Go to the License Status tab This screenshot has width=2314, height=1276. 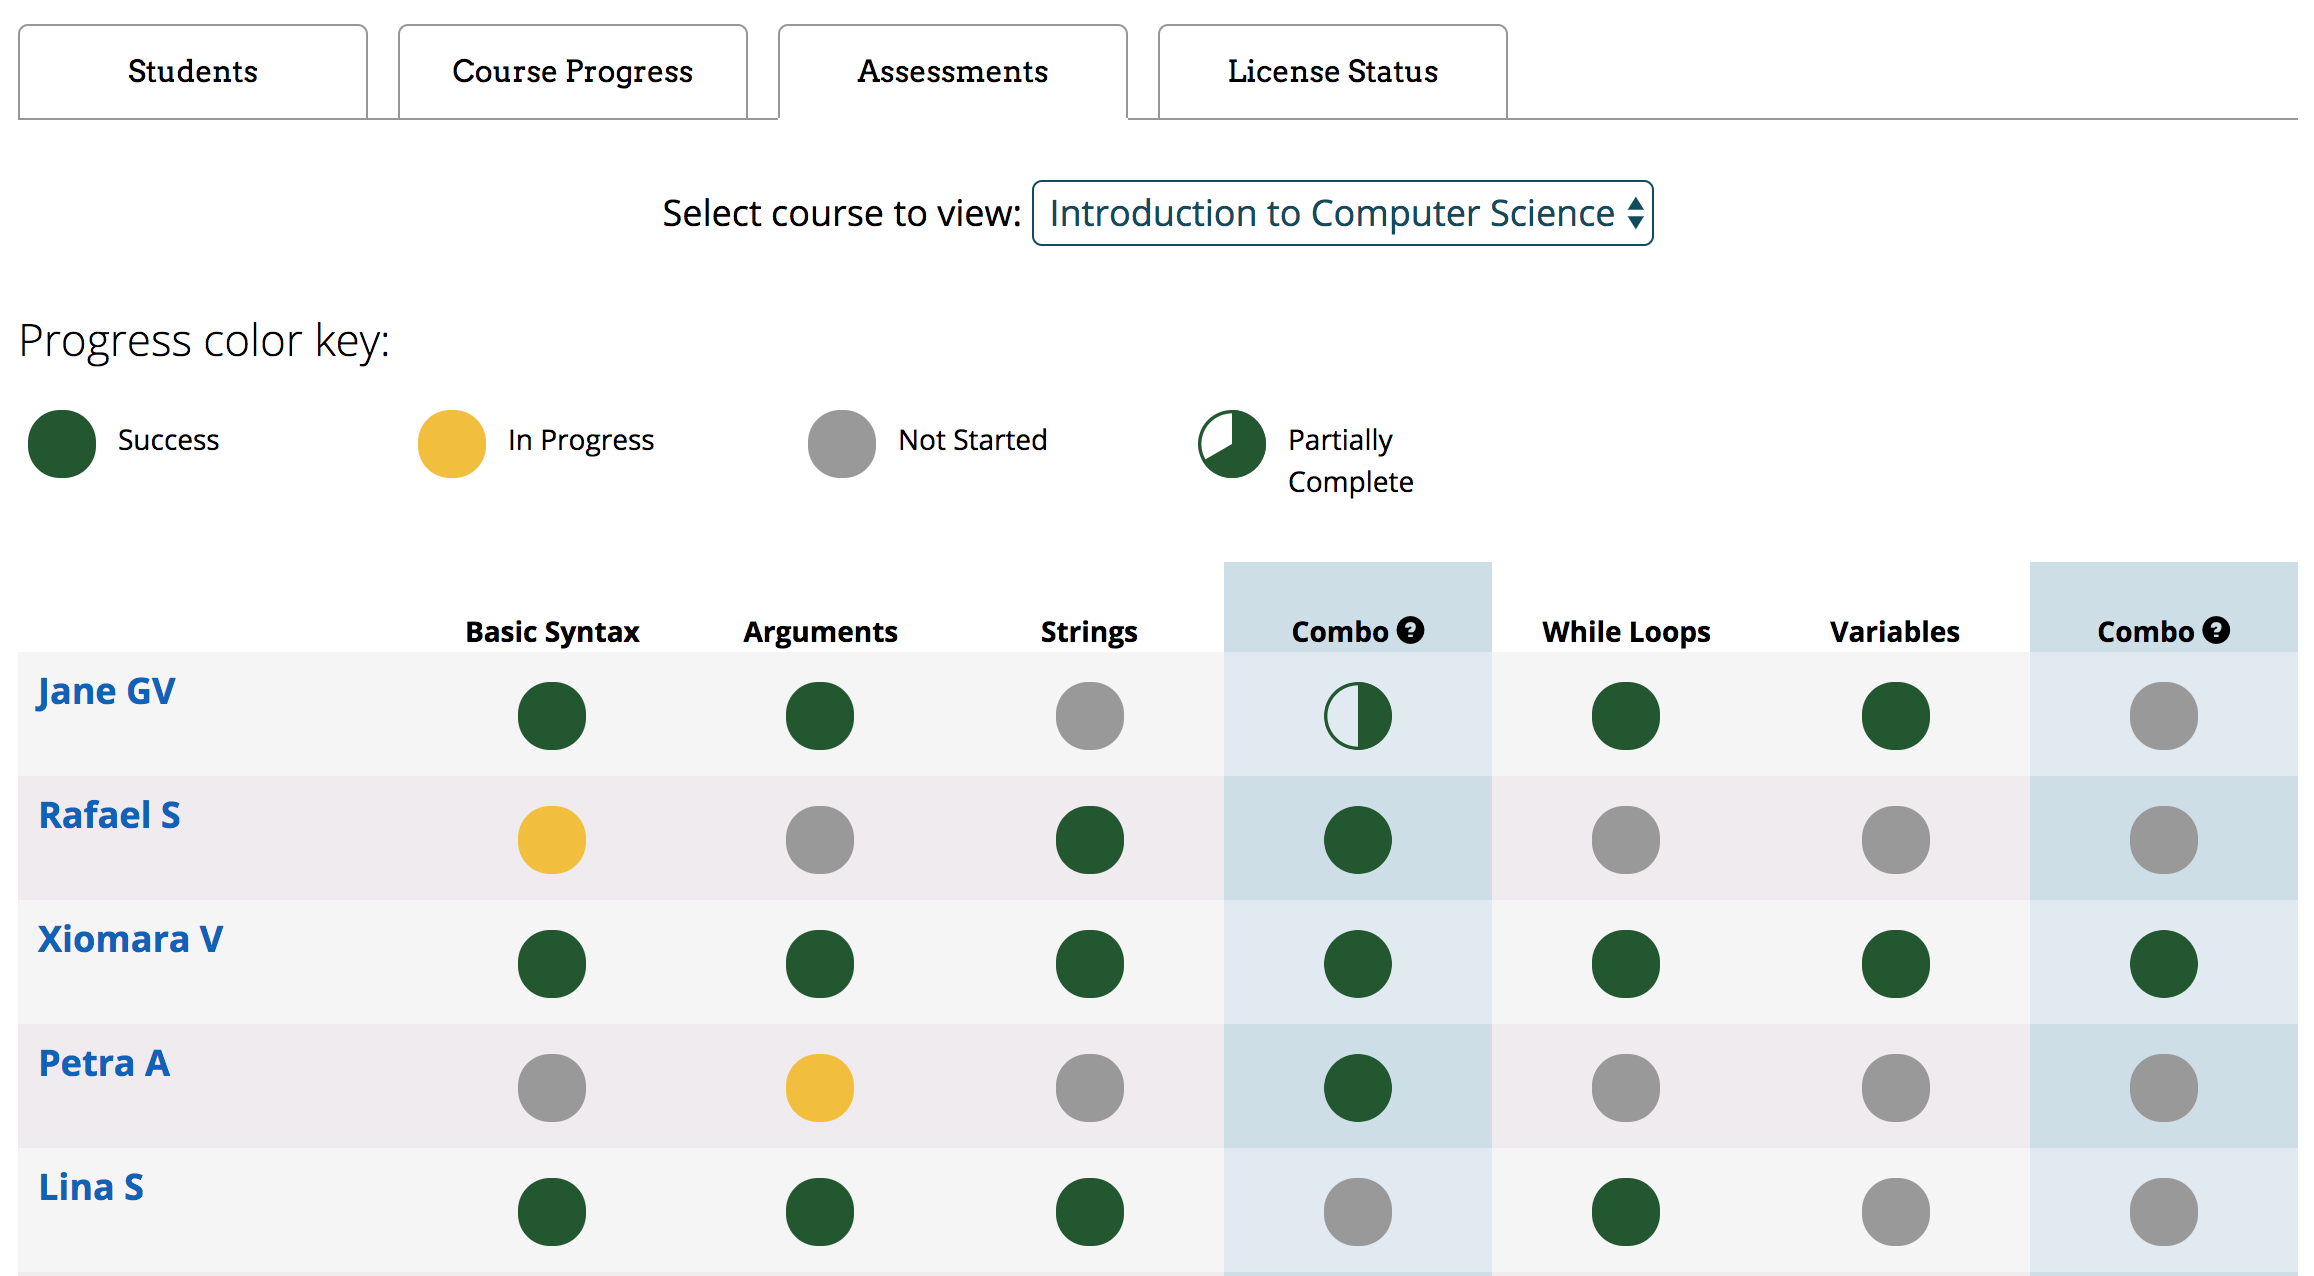click(x=1332, y=72)
